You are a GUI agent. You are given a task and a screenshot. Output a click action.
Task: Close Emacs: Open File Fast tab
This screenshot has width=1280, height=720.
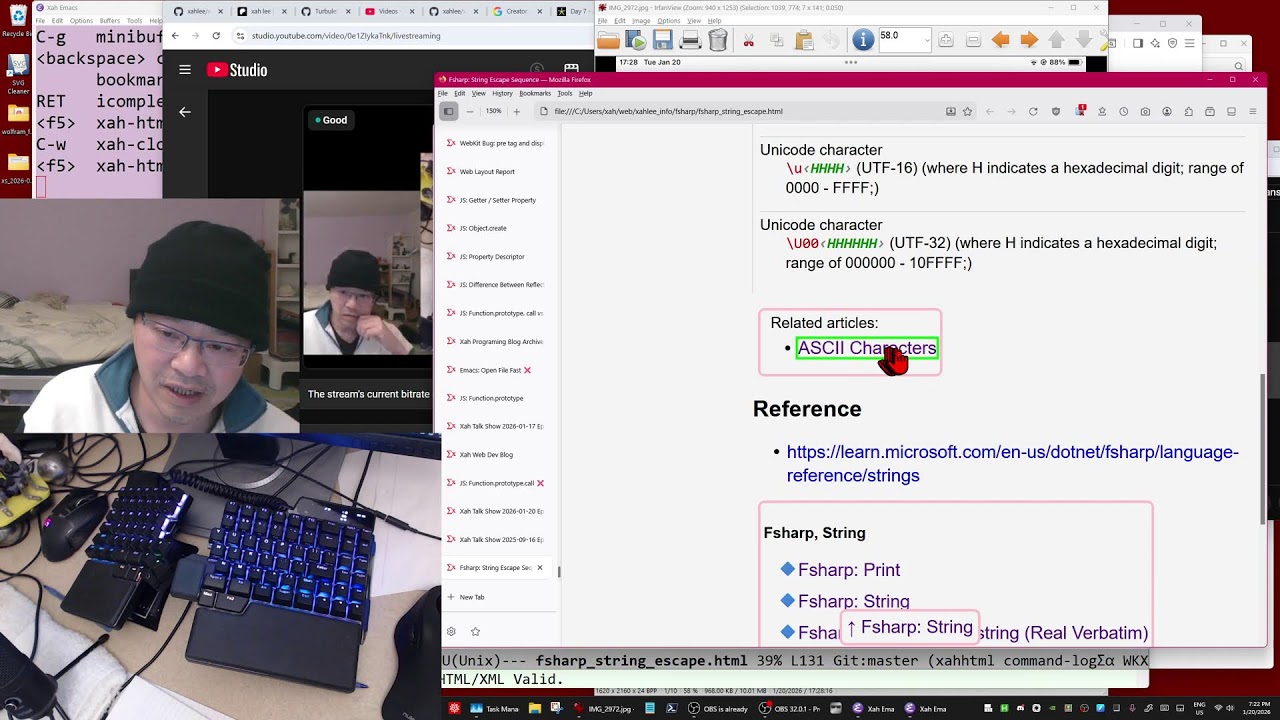coord(527,370)
